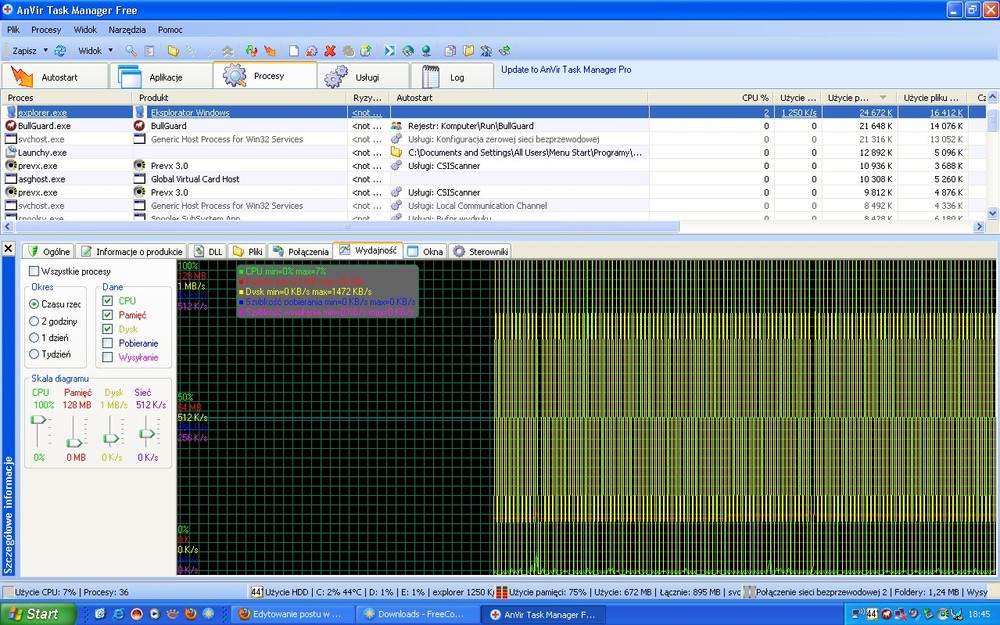Viewport: 1000px width, 625px height.
Task: Click the orange arrow icon in toolbar
Action: (x=270, y=50)
